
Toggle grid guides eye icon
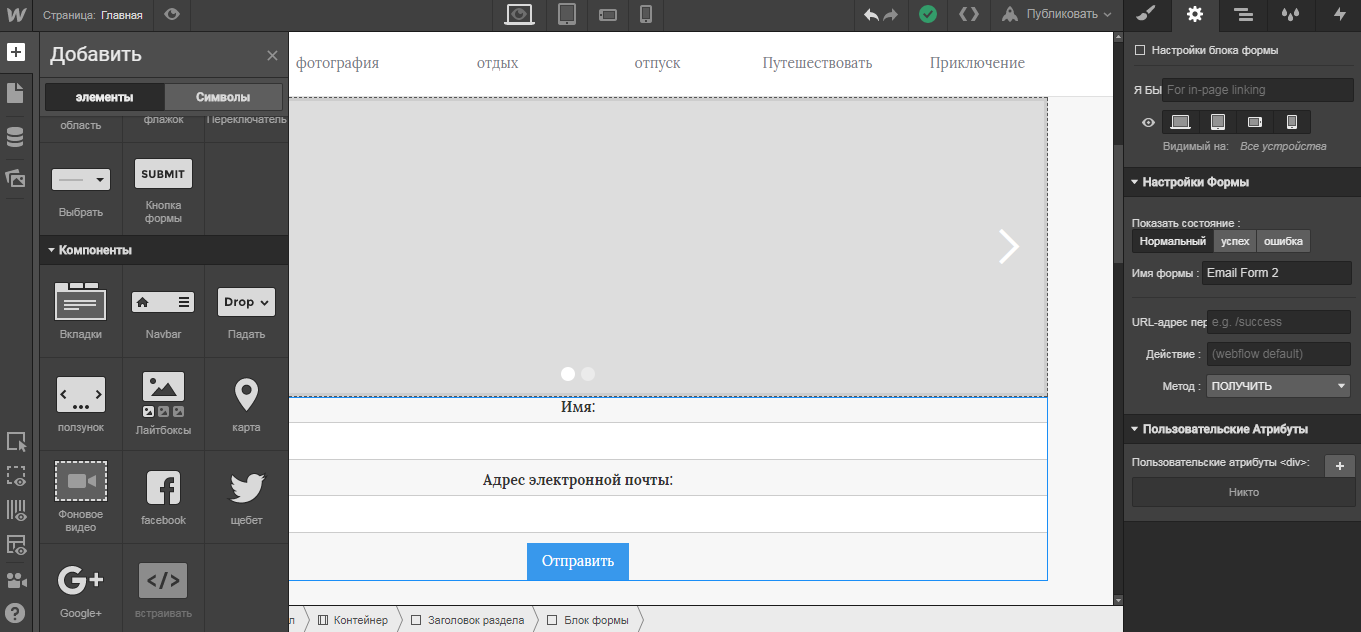click(x=15, y=510)
